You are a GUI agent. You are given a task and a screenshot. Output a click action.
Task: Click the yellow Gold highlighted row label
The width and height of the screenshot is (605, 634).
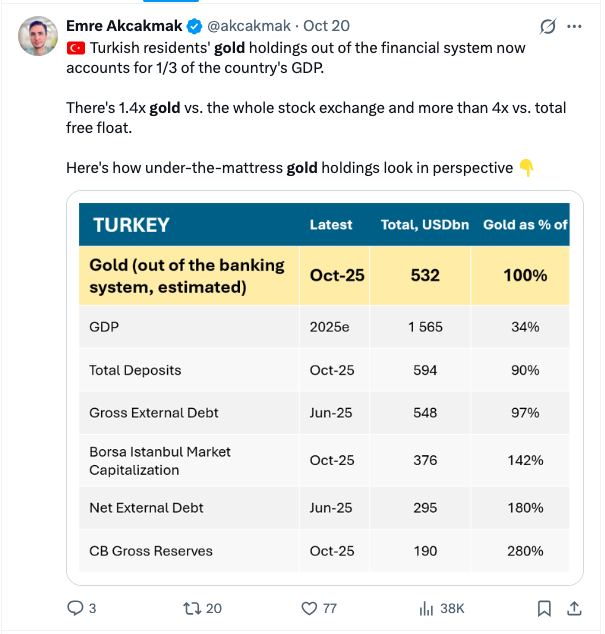pyautogui.click(x=187, y=275)
